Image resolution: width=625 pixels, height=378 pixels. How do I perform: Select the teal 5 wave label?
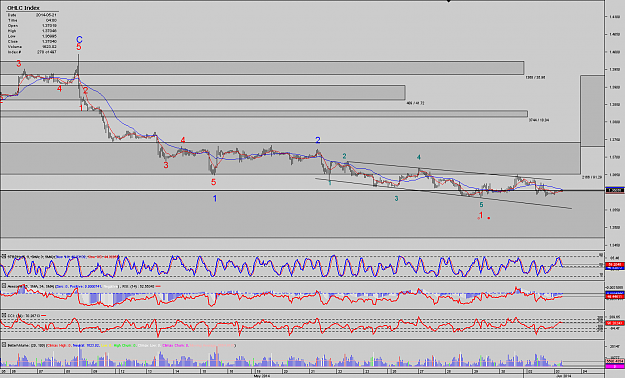[481, 205]
